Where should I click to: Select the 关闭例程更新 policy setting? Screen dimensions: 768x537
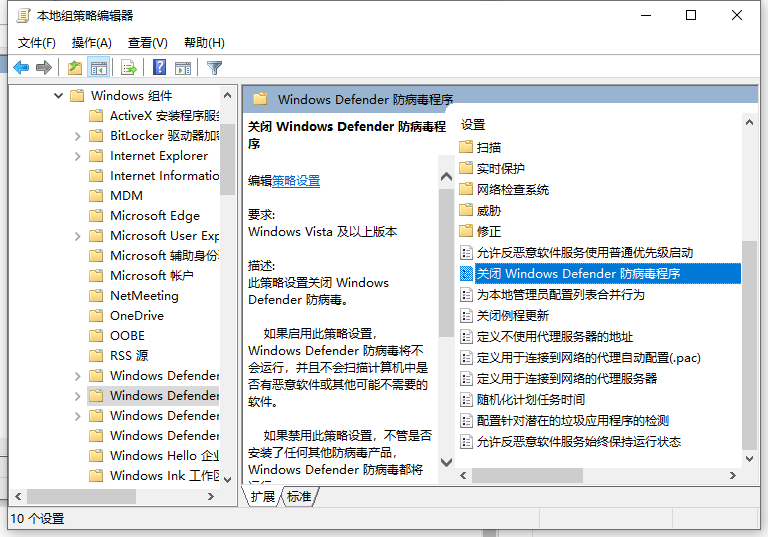pyautogui.click(x=512, y=315)
